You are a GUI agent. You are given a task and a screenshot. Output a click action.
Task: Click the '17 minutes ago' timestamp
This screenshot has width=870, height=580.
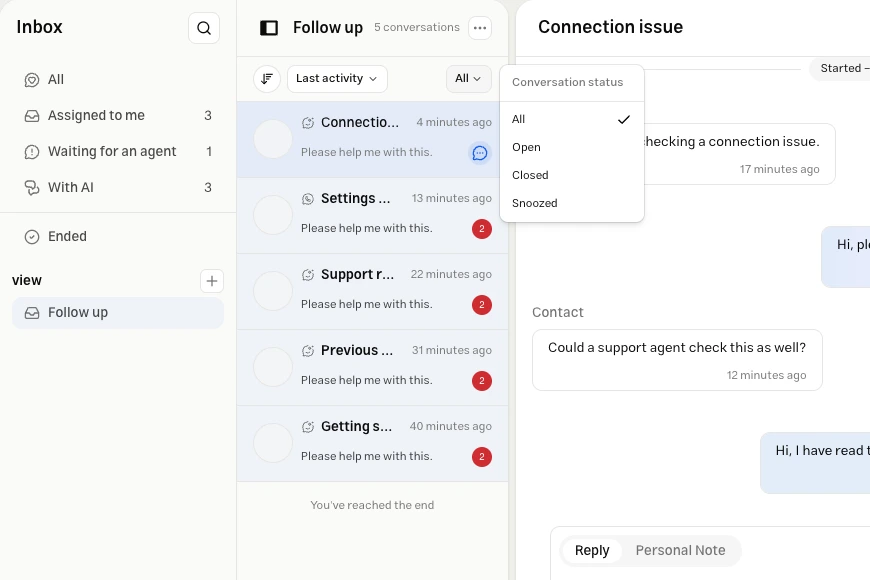pos(779,170)
